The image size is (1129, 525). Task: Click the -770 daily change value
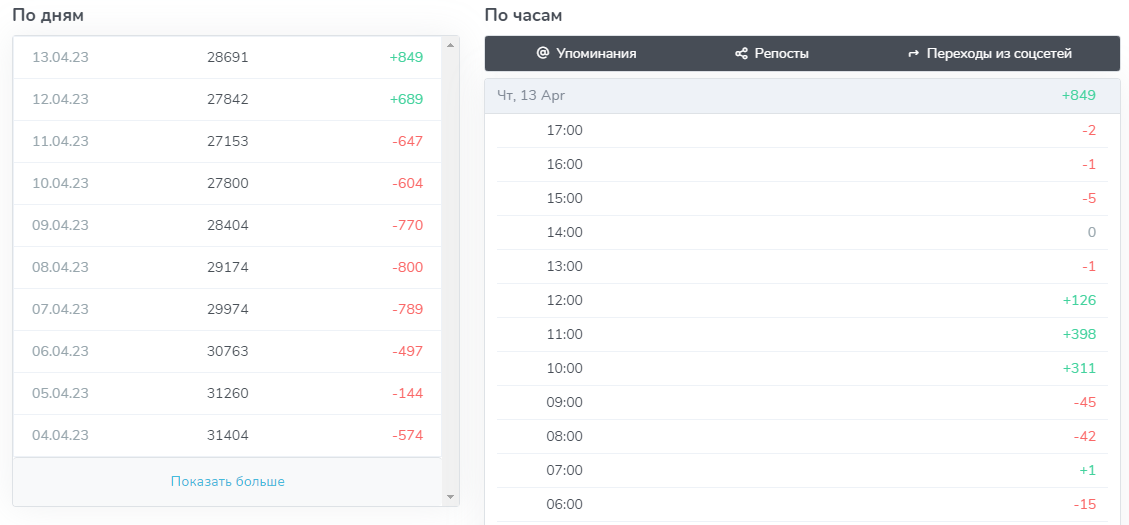[x=408, y=225]
